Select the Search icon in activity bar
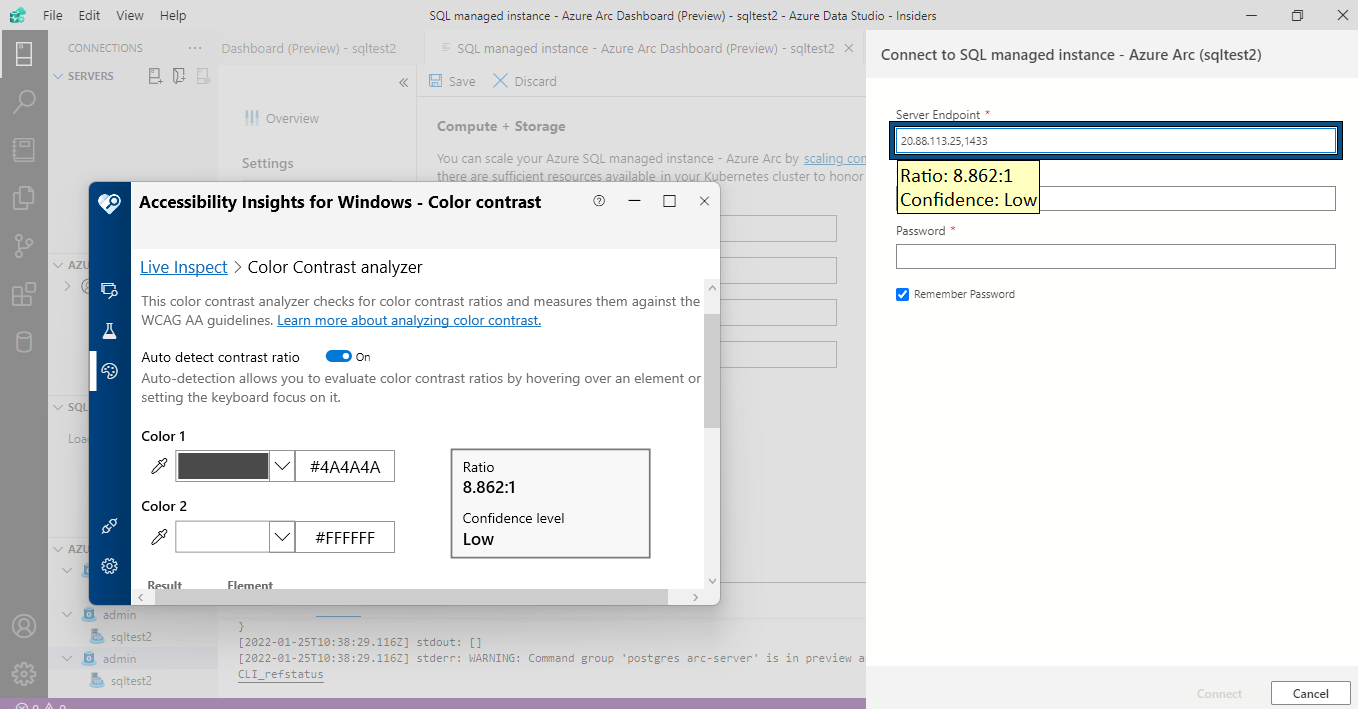Image resolution: width=1358 pixels, height=709 pixels. pyautogui.click(x=23, y=101)
